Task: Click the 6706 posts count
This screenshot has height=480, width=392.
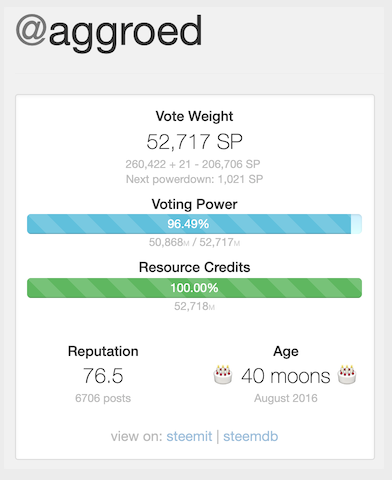Action: pyautogui.click(x=103, y=398)
